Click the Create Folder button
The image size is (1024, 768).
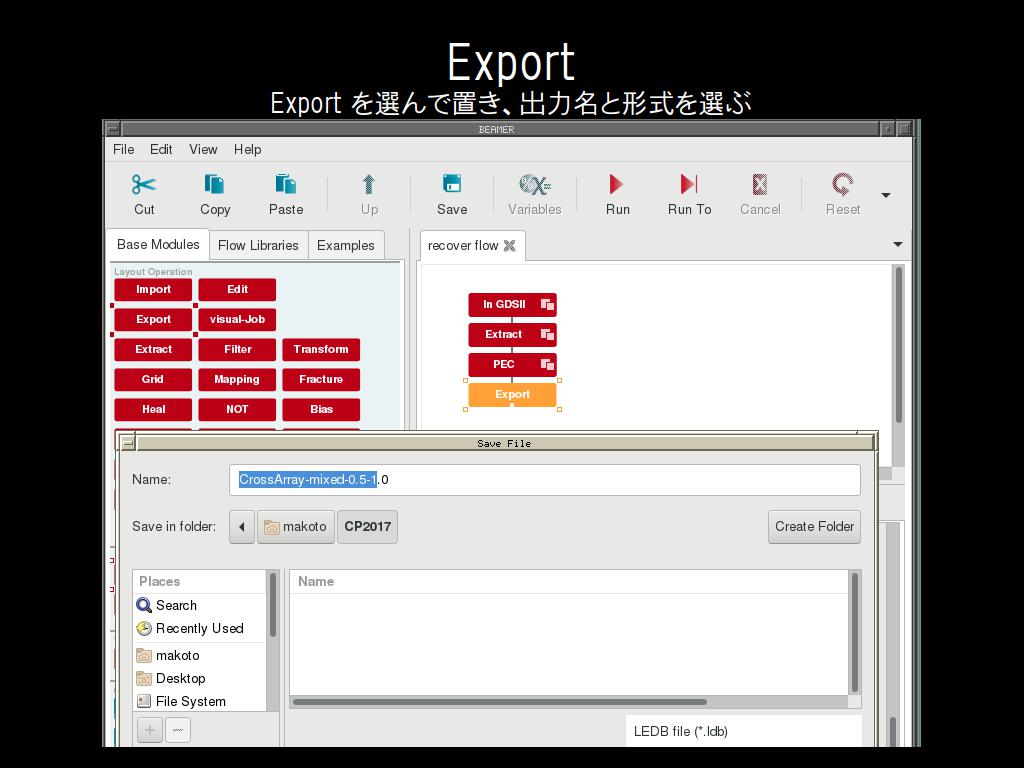(814, 527)
